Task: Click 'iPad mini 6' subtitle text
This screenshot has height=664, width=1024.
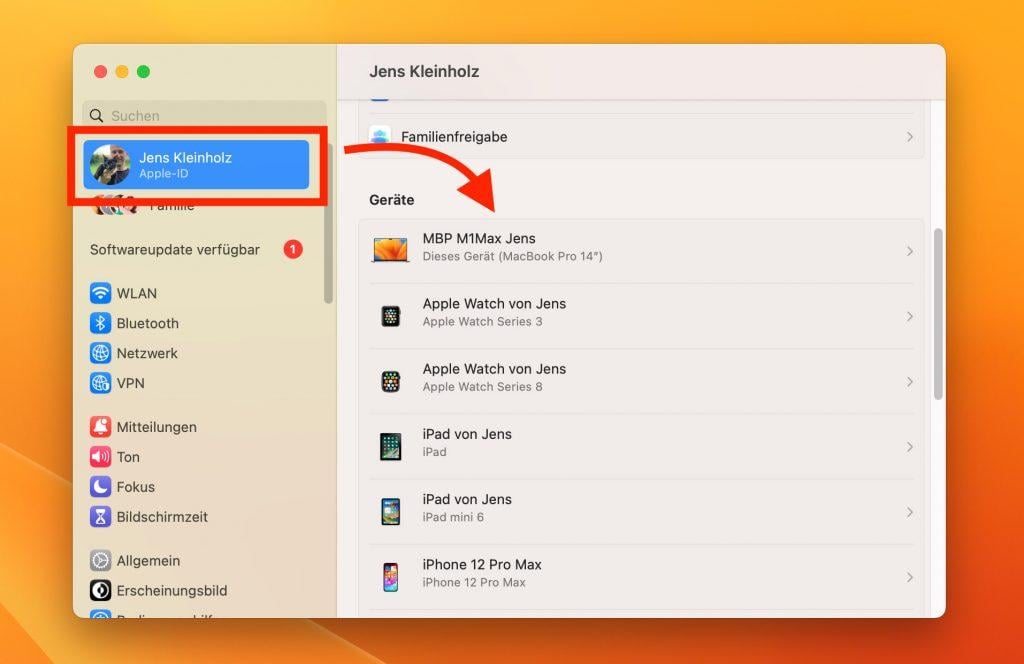Action: pyautogui.click(x=453, y=517)
